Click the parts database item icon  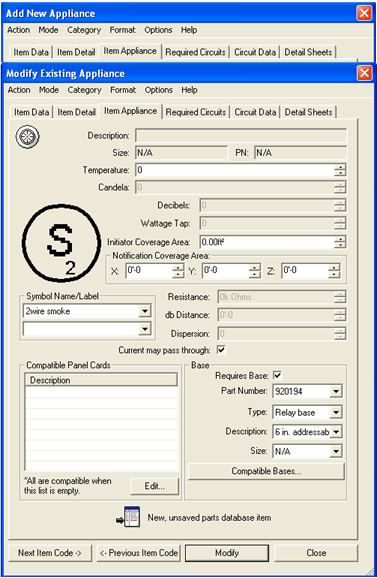[x=128, y=517]
